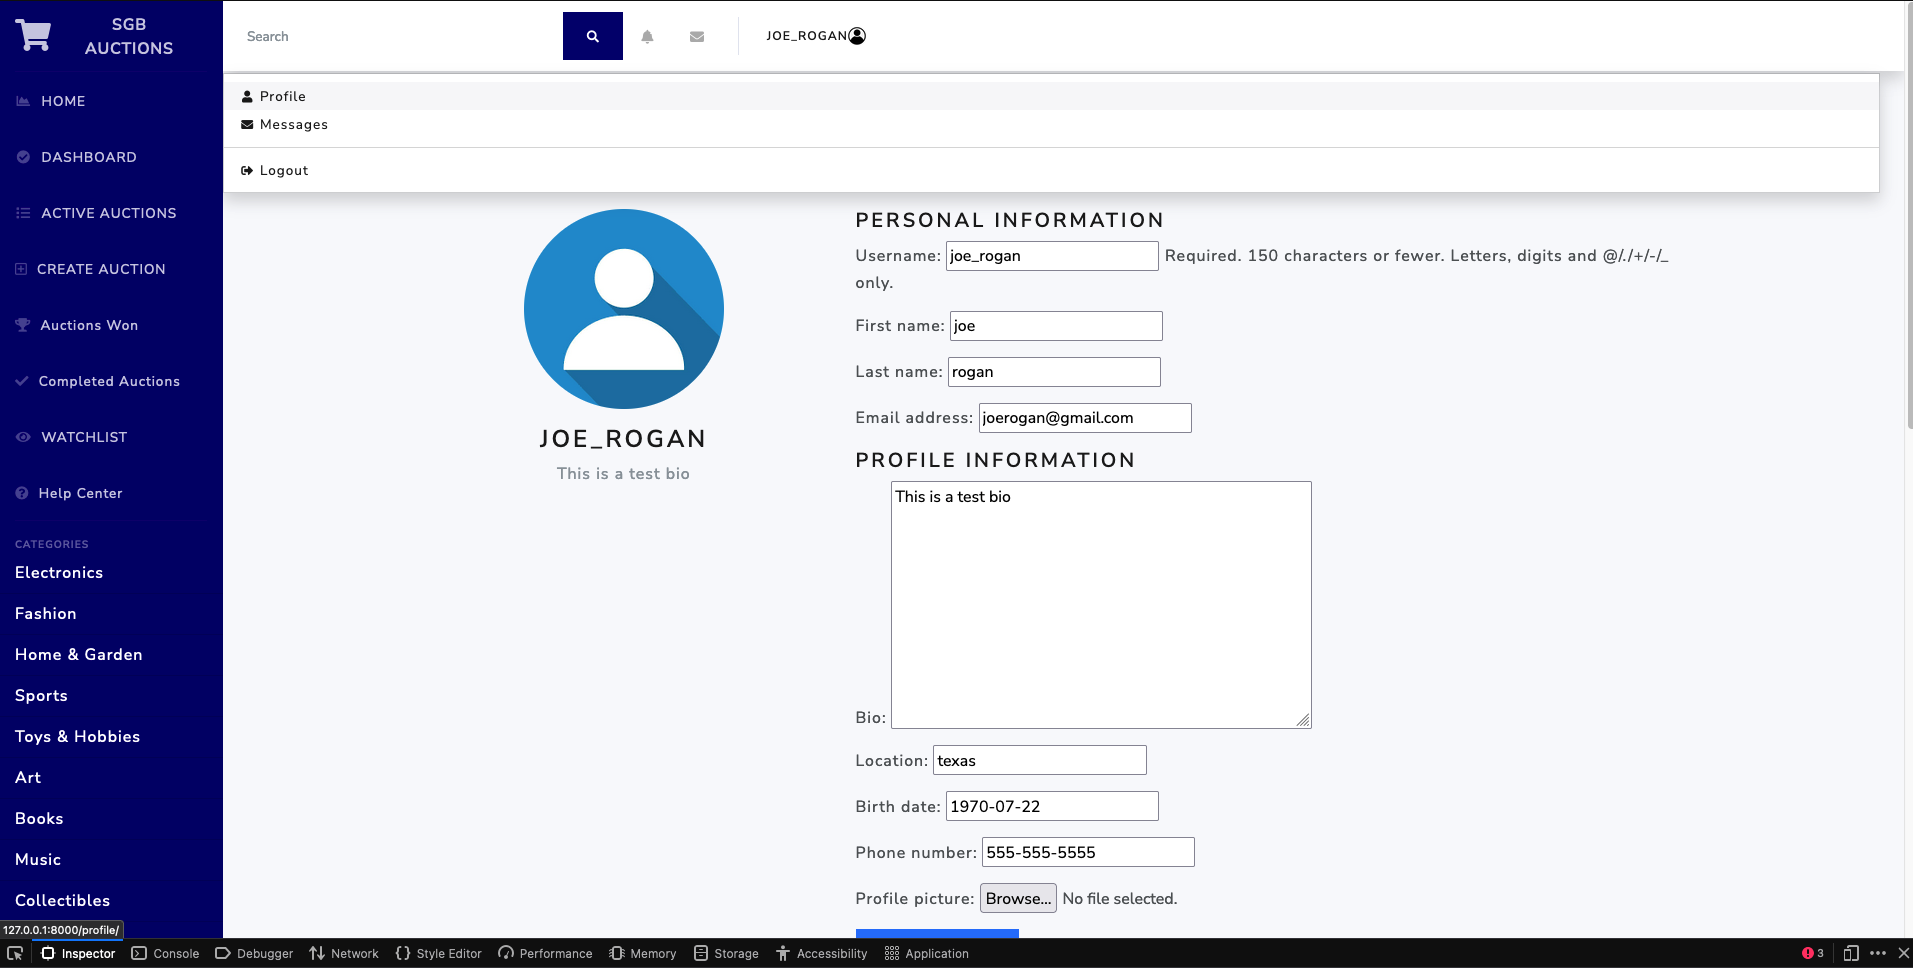
Task: Open the Storage devtools tab
Action: (727, 953)
